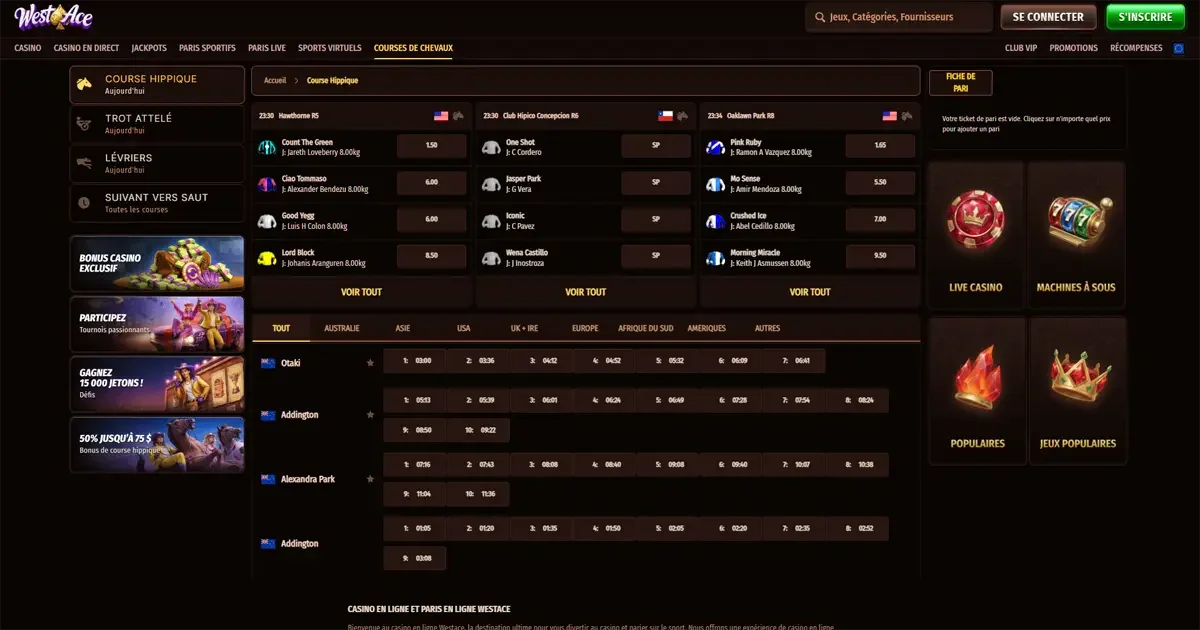1200x630 pixels.
Task: Select the Lévriers greyhound sidebar icon
Action: 86,162
